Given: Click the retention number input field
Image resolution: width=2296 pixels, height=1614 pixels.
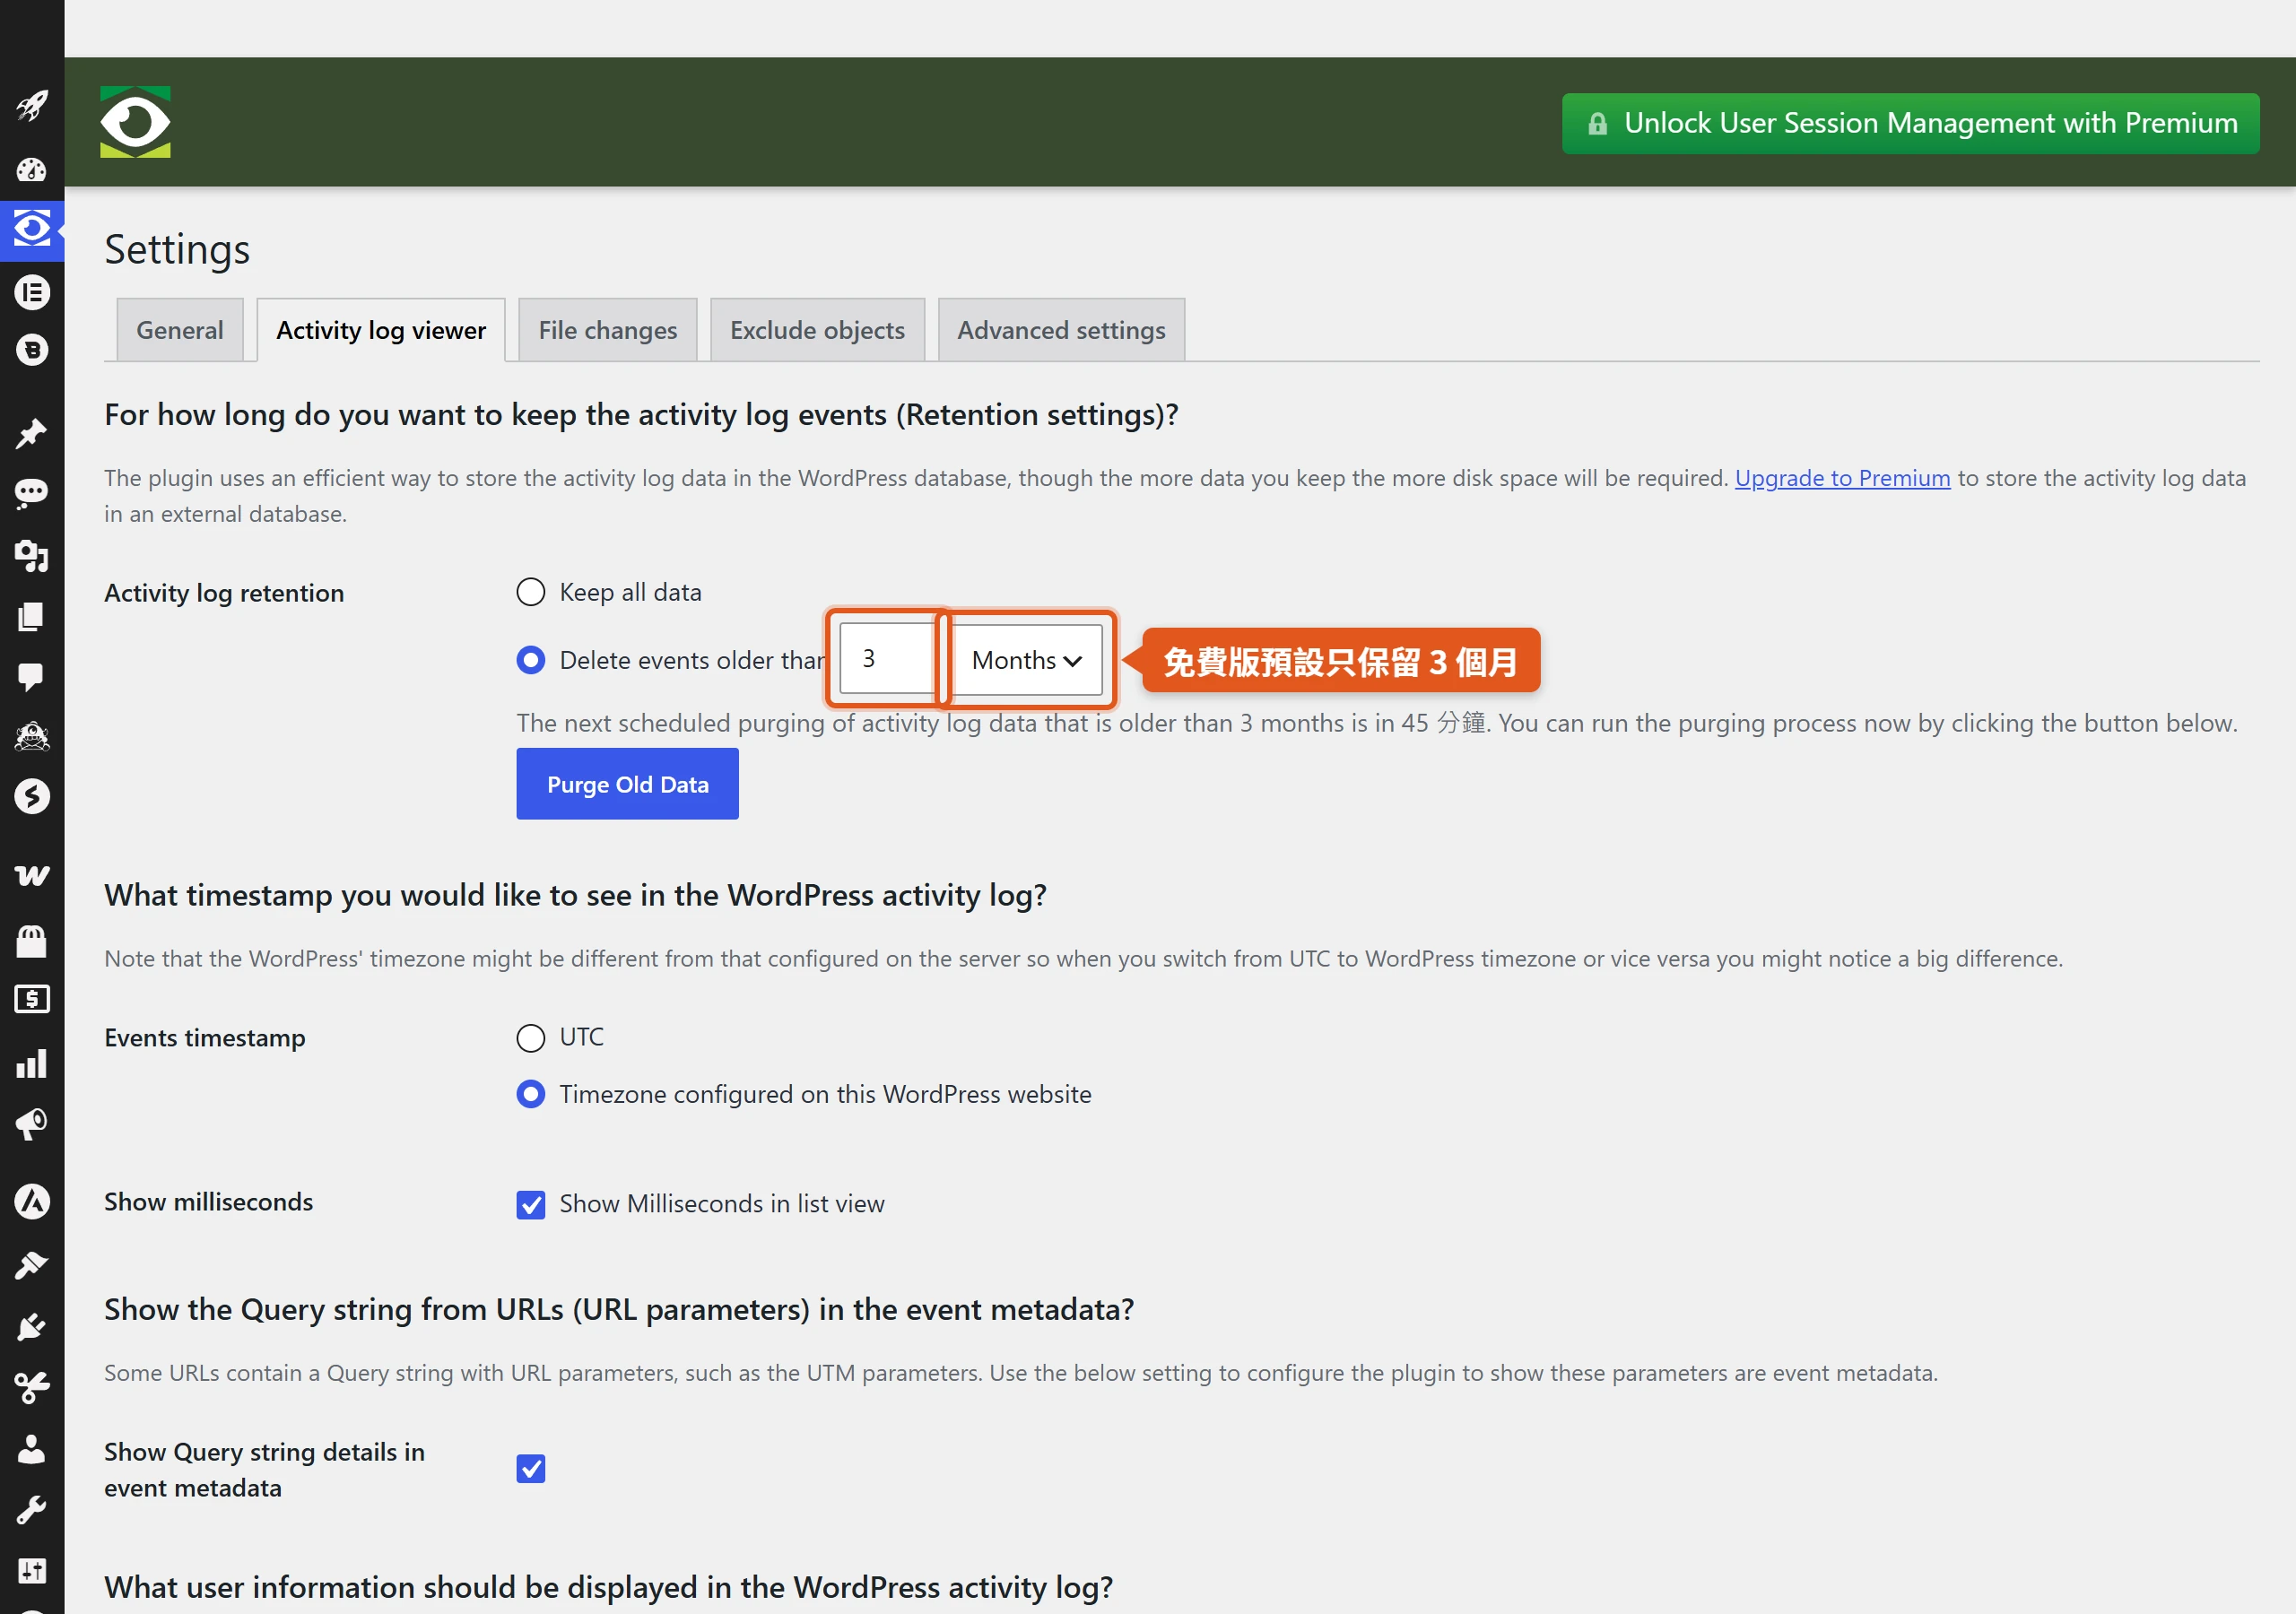Looking at the screenshot, I should pos(888,659).
